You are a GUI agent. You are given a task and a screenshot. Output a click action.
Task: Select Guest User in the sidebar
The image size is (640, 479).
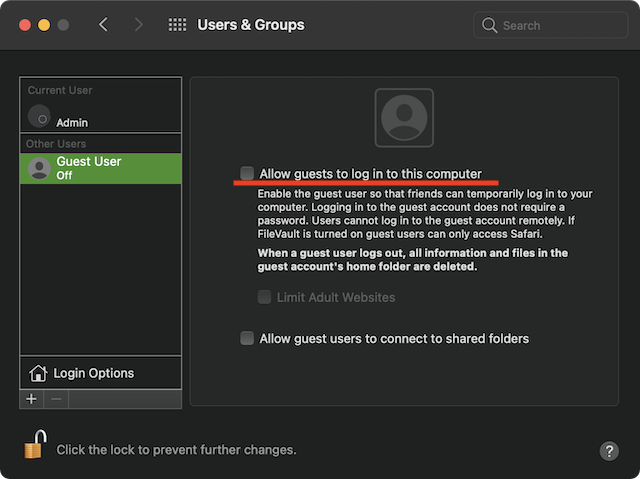(100, 167)
